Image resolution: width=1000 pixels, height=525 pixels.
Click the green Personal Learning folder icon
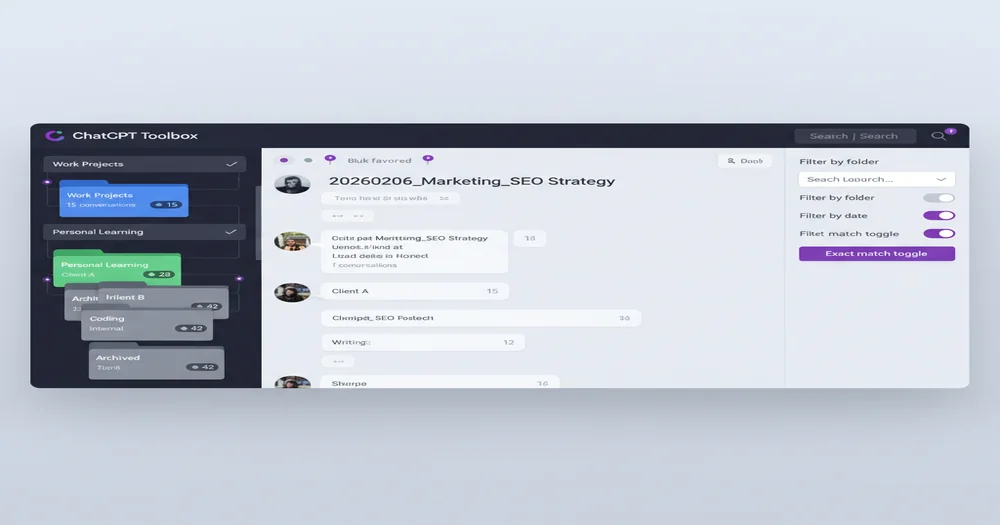(116, 269)
